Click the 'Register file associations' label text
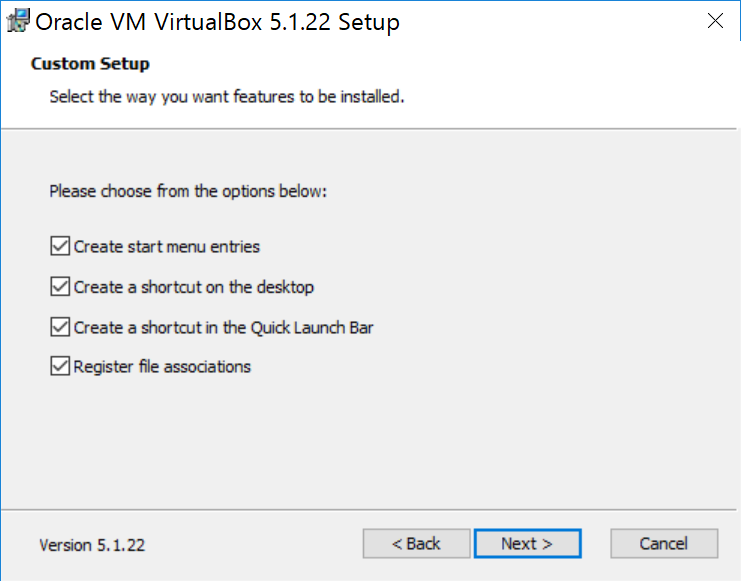741x581 pixels. tap(162, 367)
